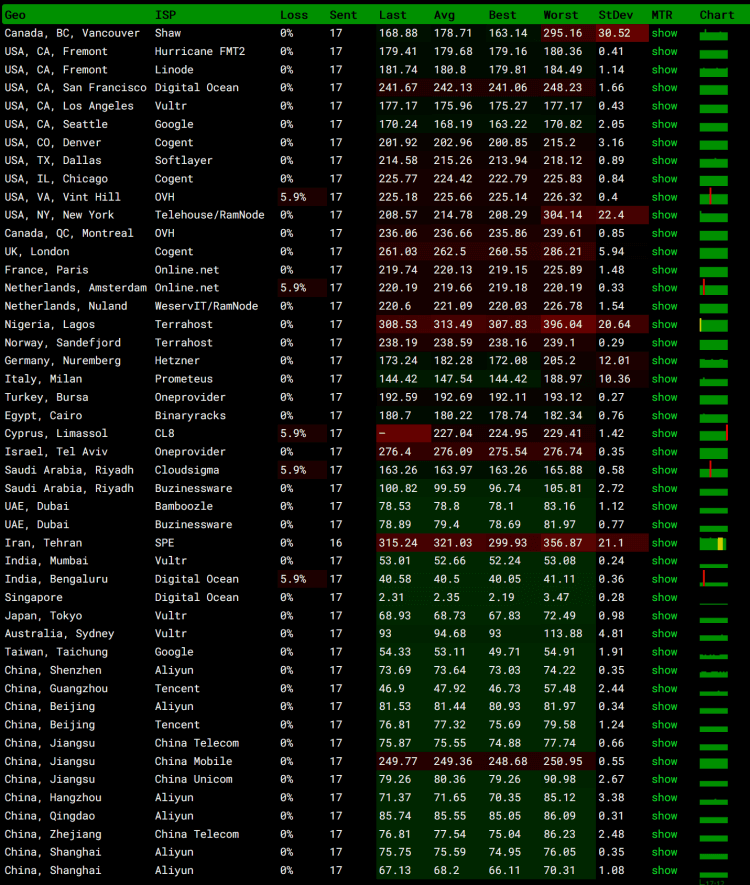Screen dimensions: 750x885
Task: Click show for Fremont Linode row
Action: 664,69
